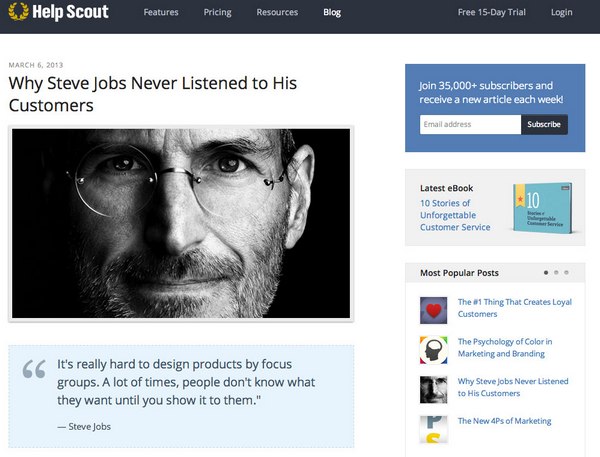Open the 10 Stories of Unforgettable Customer Service link
The image size is (600, 457).
coord(455,215)
